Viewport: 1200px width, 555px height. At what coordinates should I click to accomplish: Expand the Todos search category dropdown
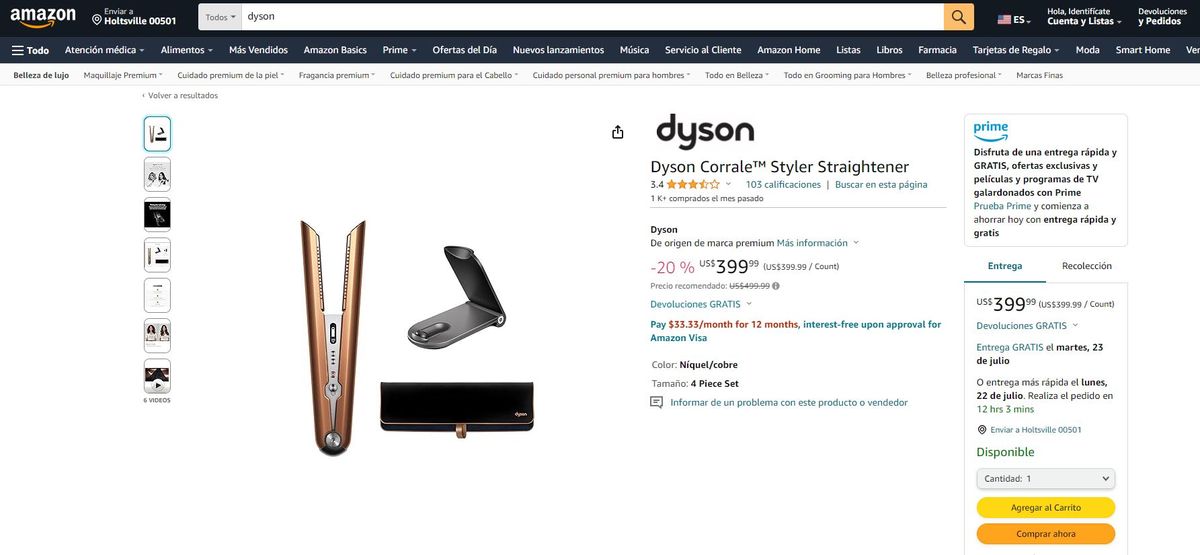[x=220, y=17]
